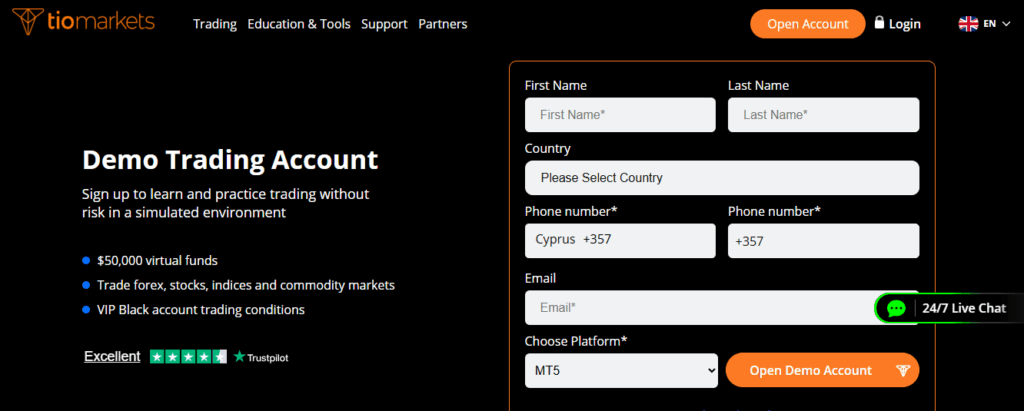Click the Open Demo Account button

click(822, 370)
